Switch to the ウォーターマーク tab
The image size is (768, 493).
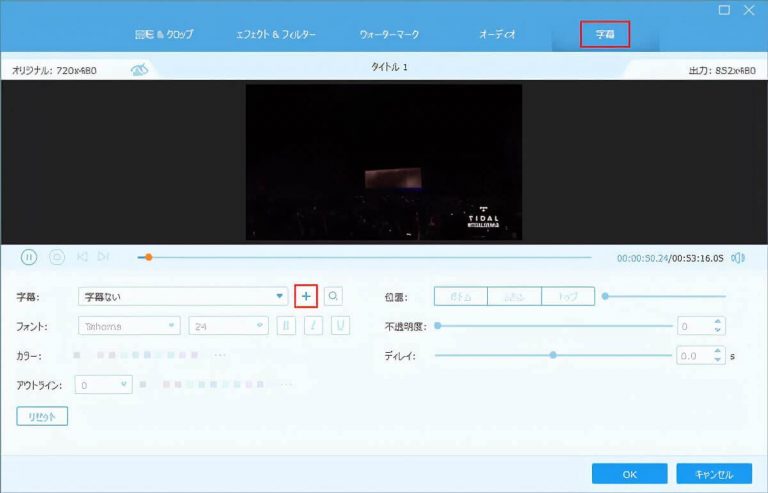tap(390, 34)
